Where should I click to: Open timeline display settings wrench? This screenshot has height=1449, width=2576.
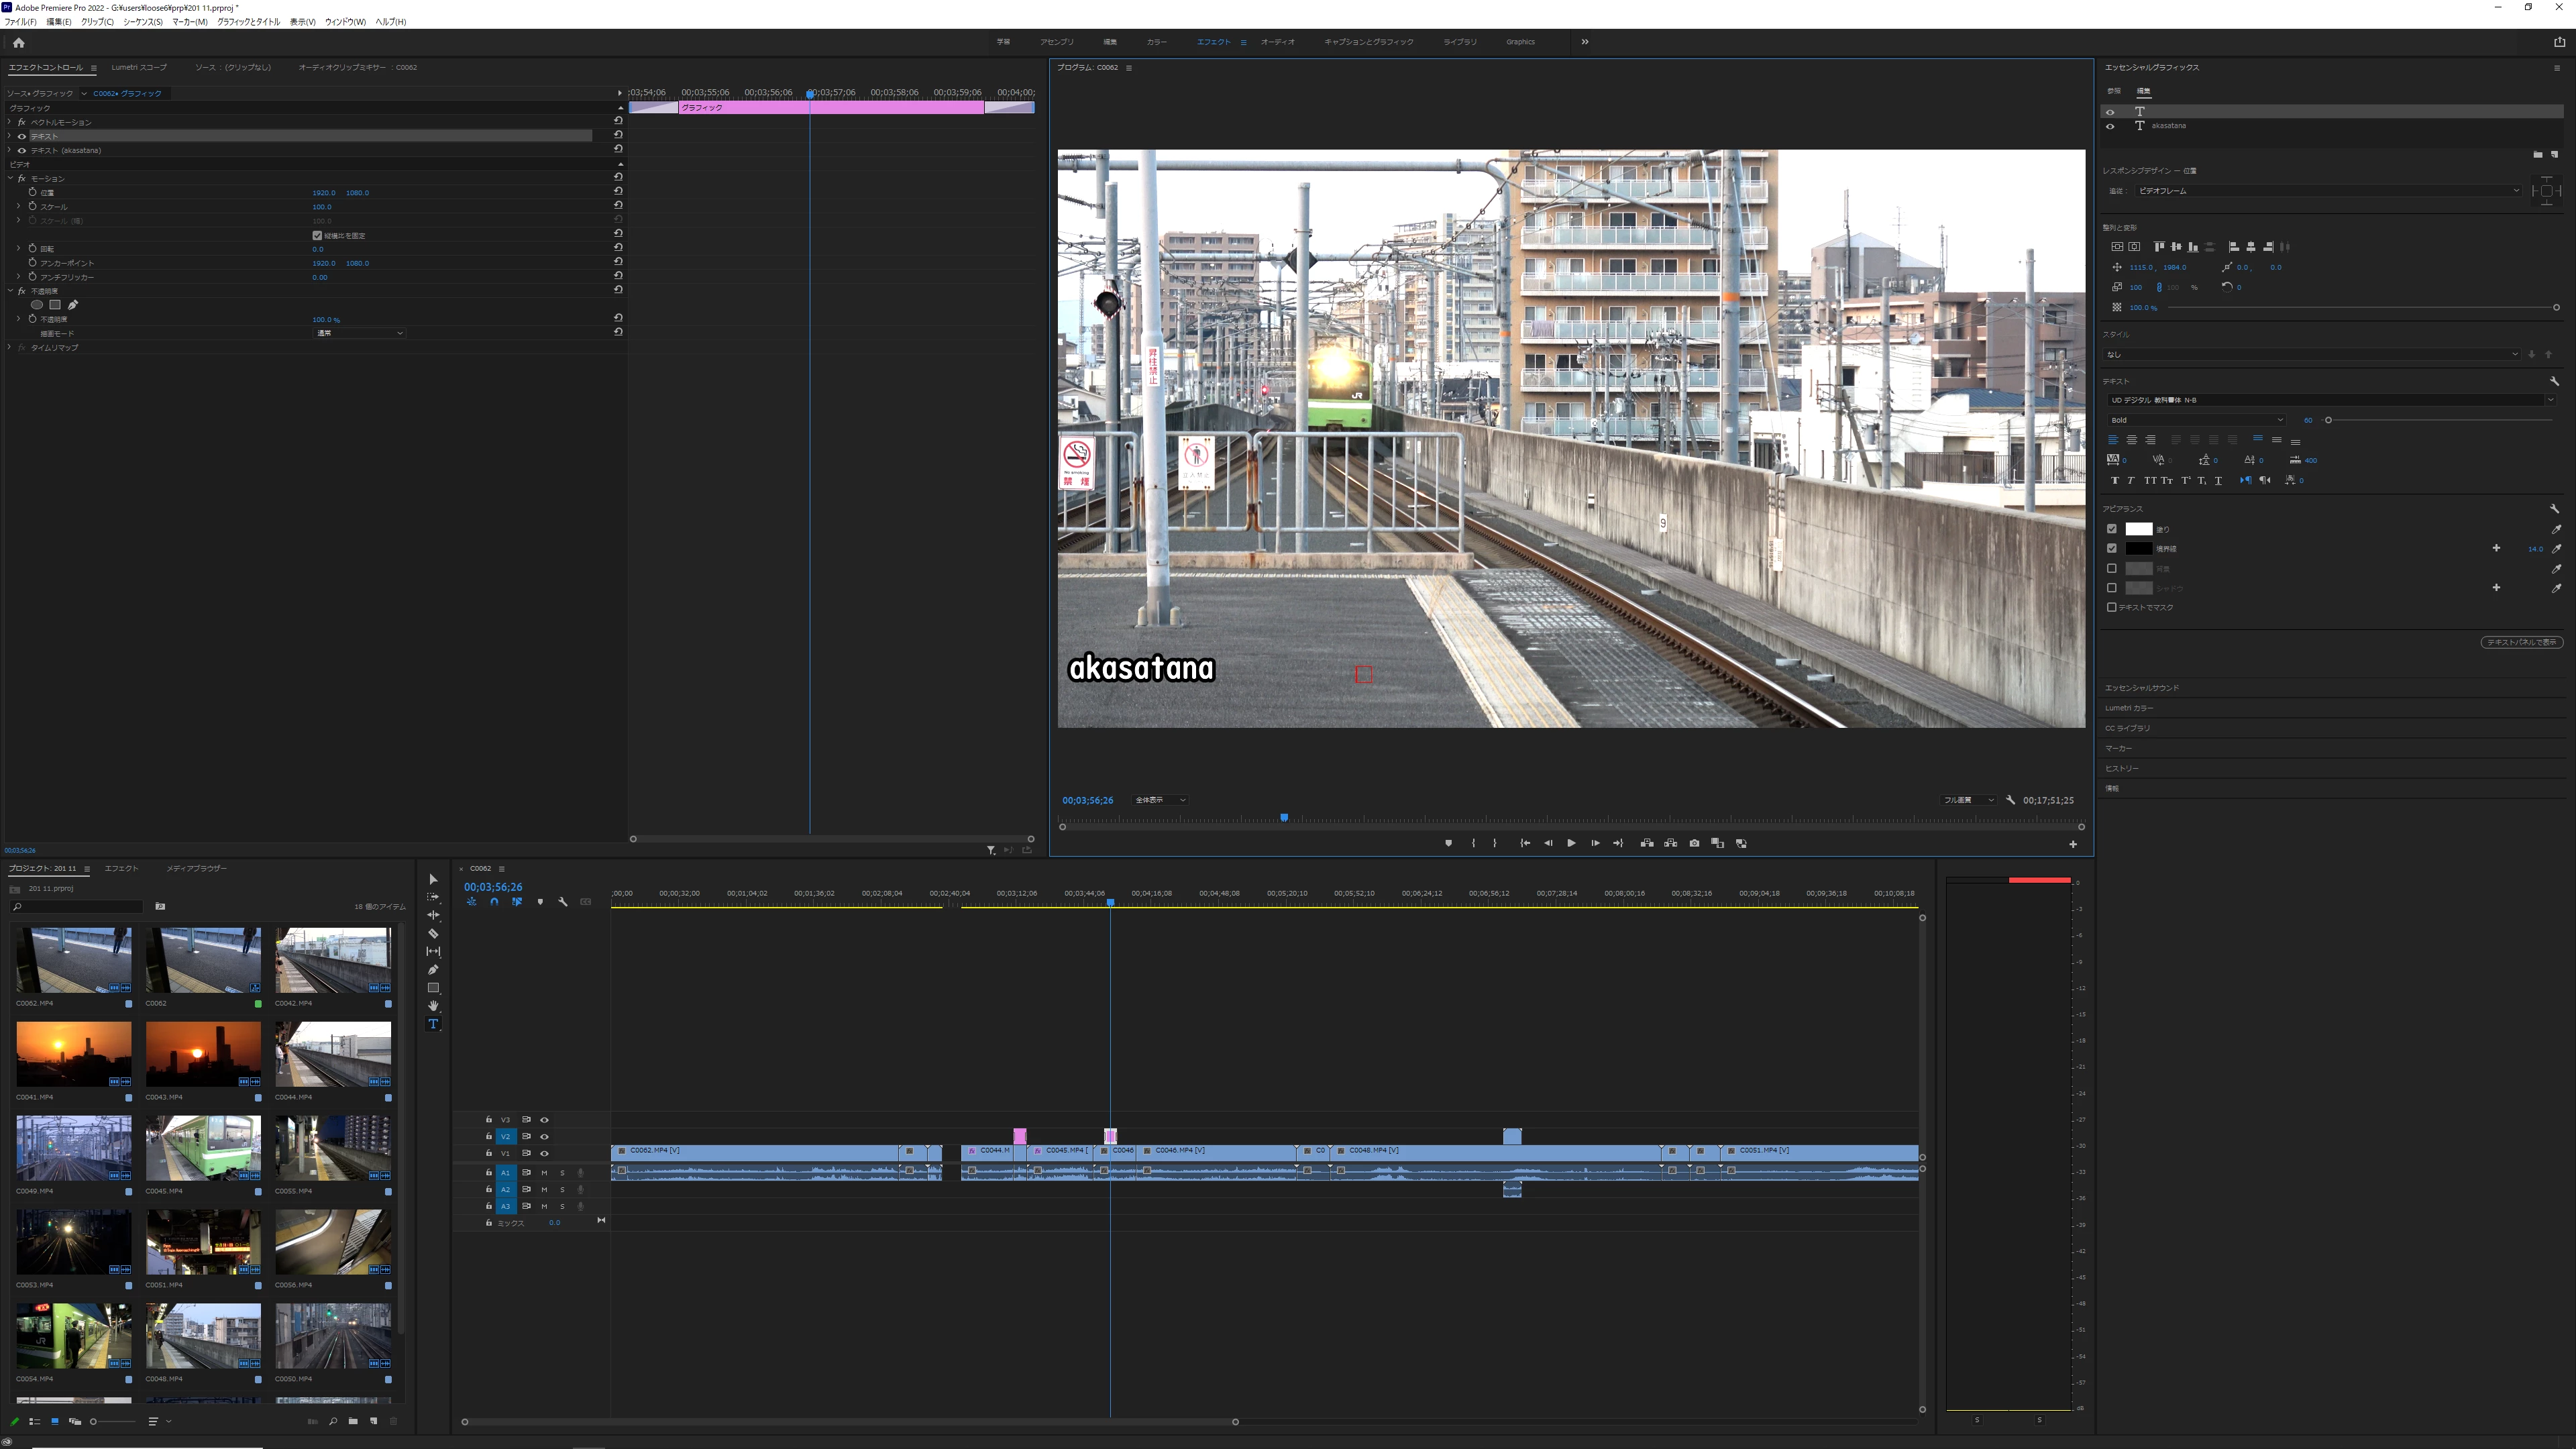[563, 902]
